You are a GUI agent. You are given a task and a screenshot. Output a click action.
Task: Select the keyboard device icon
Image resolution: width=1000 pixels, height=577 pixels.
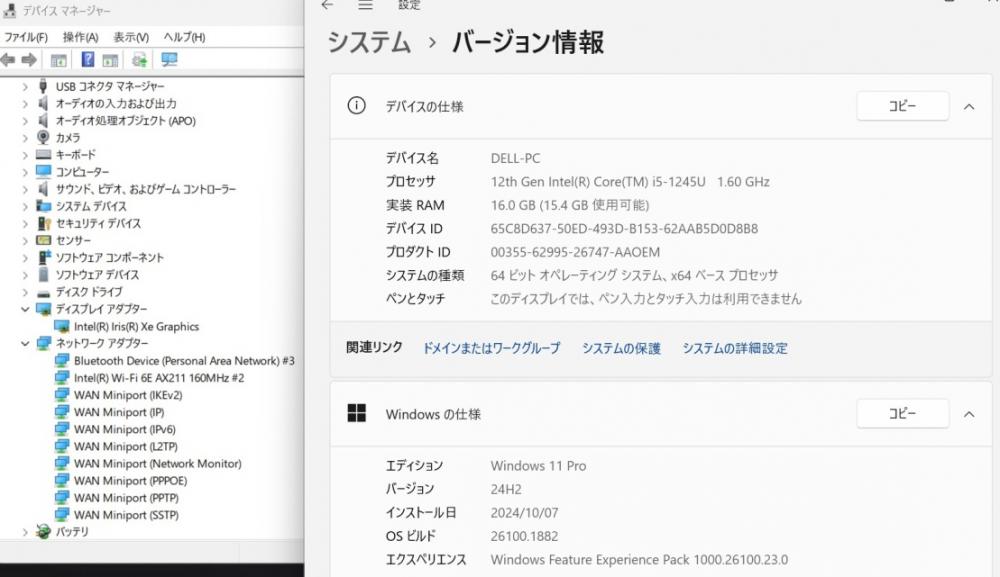pyautogui.click(x=43, y=154)
